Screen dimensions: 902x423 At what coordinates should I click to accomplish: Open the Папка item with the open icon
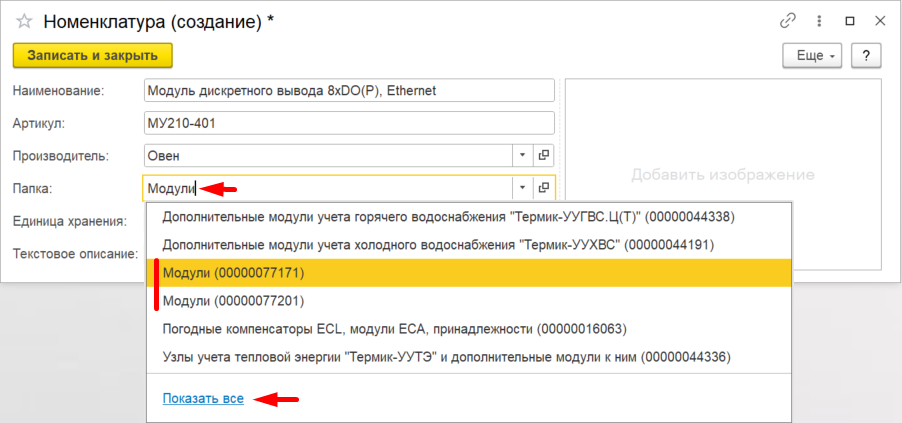[x=544, y=188]
